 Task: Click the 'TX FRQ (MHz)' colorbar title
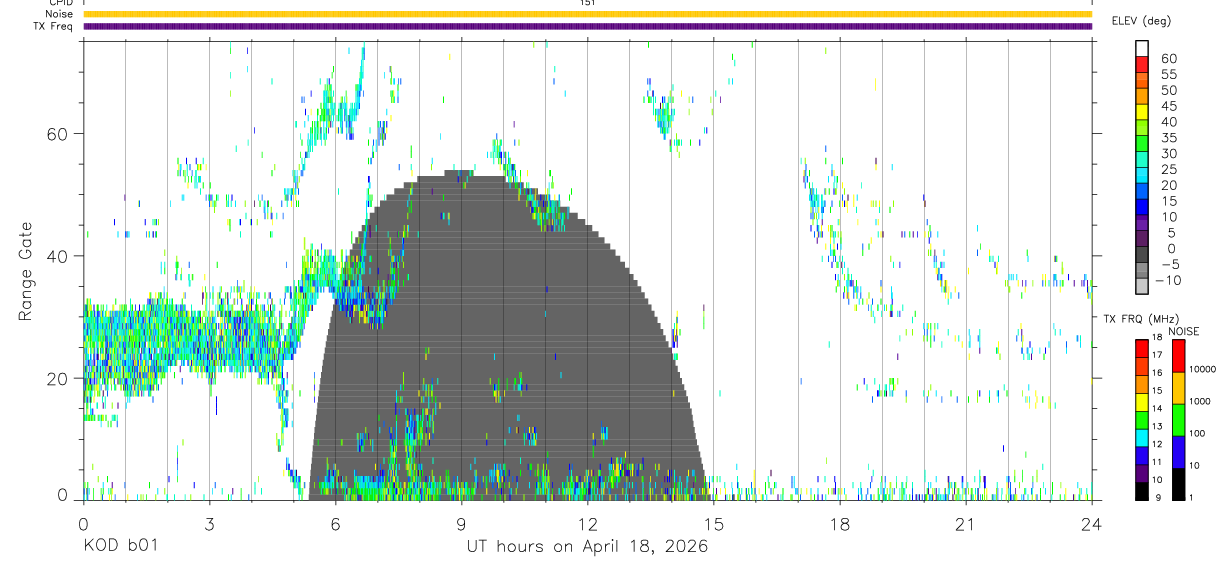pos(1139,318)
